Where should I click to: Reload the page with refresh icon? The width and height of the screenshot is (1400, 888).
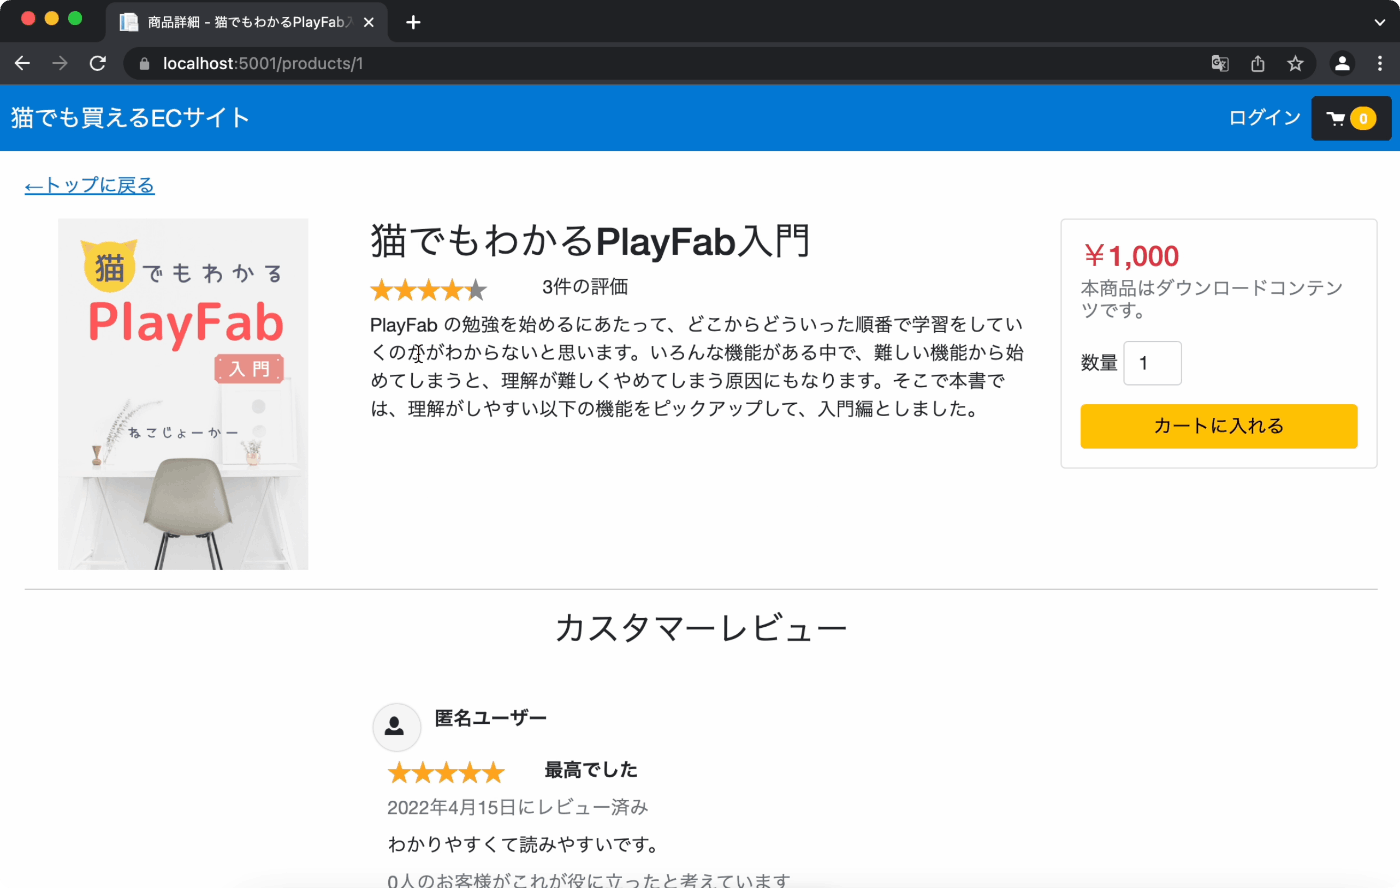tap(98, 63)
